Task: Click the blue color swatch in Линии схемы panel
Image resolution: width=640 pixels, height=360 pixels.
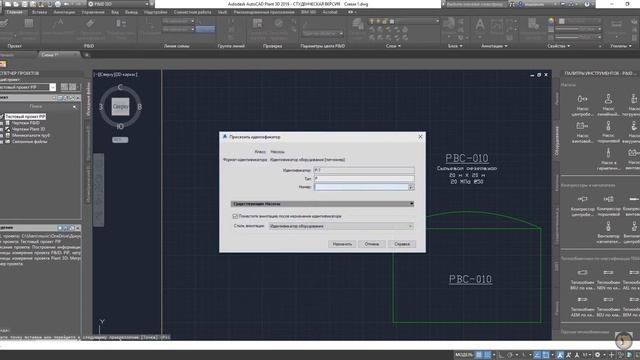Action: (x=205, y=29)
